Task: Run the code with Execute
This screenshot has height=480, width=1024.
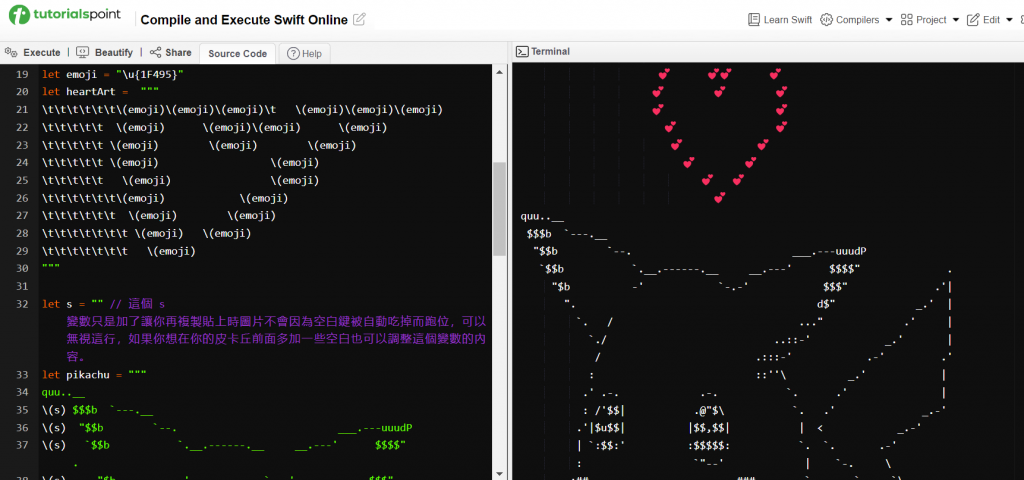Action: pyautogui.click(x=33, y=52)
